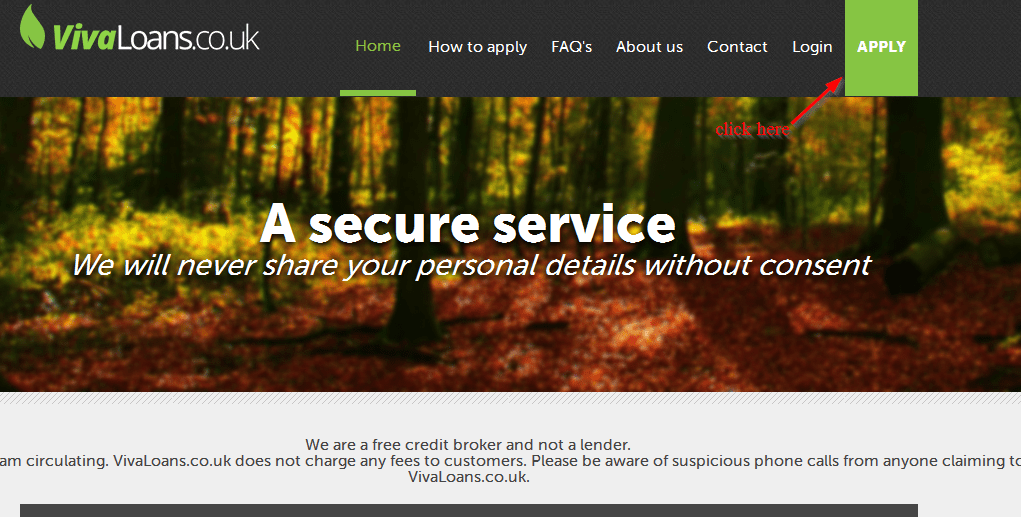Click the green APPLY button

coord(881,48)
